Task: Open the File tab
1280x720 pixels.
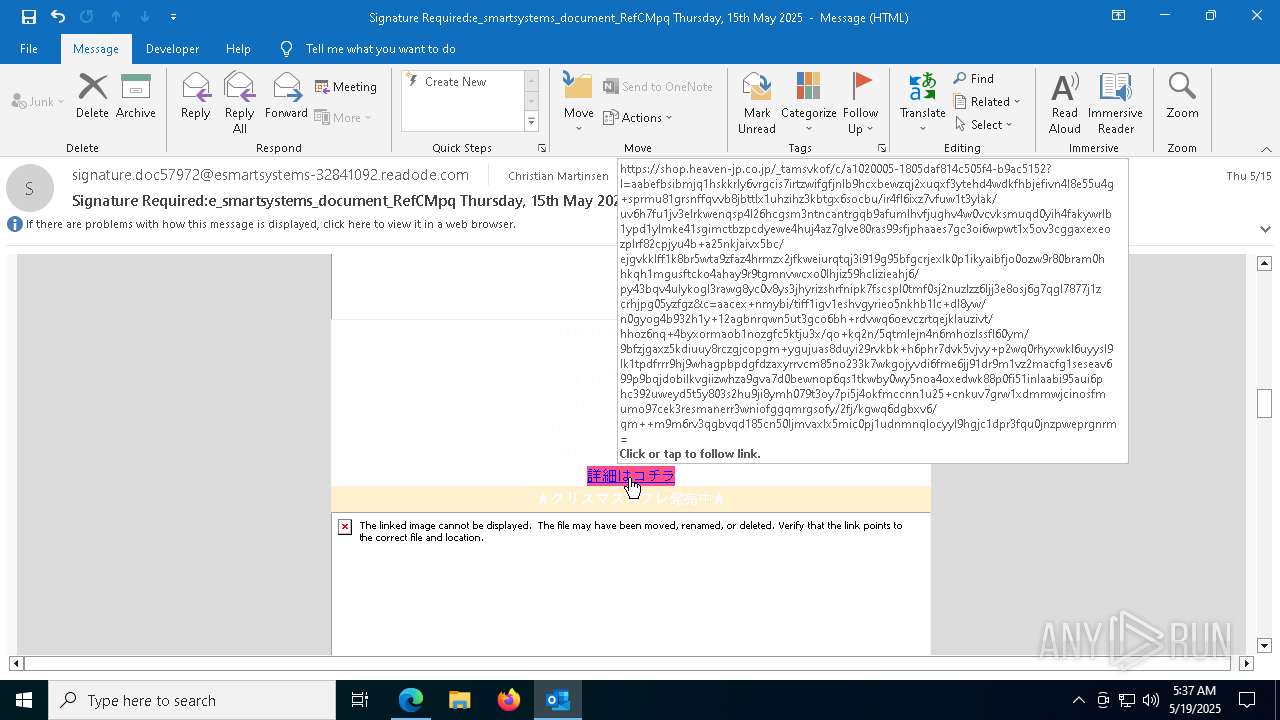Action: click(x=29, y=48)
